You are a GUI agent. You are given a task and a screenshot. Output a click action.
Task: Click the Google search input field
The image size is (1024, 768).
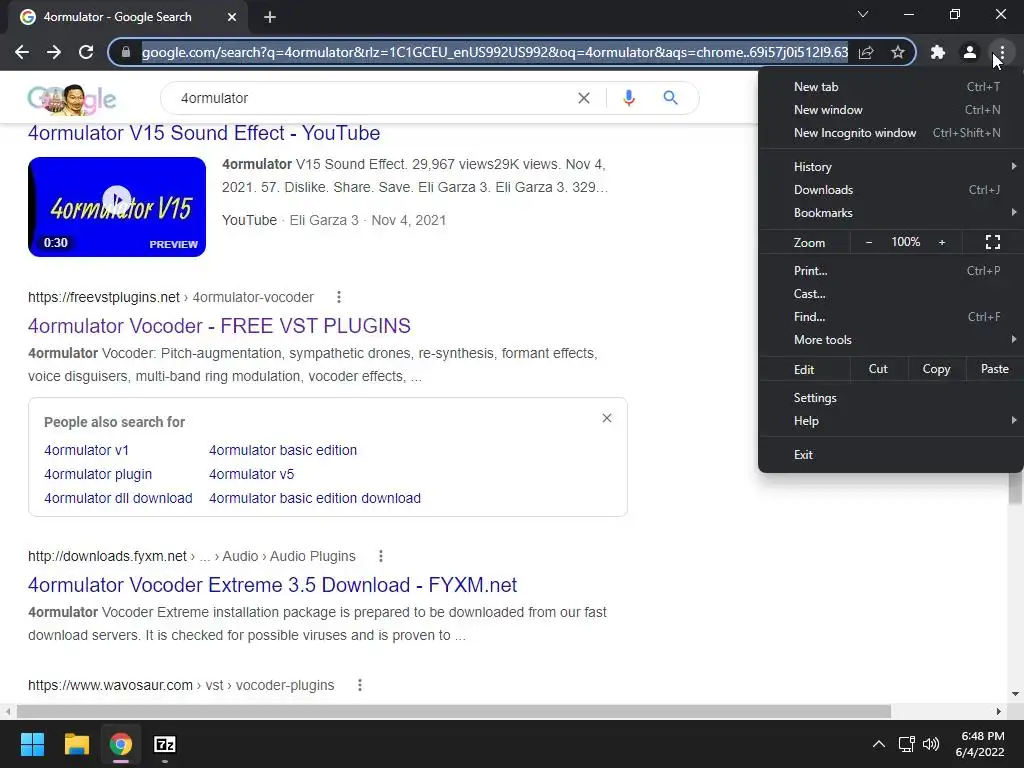(x=372, y=98)
